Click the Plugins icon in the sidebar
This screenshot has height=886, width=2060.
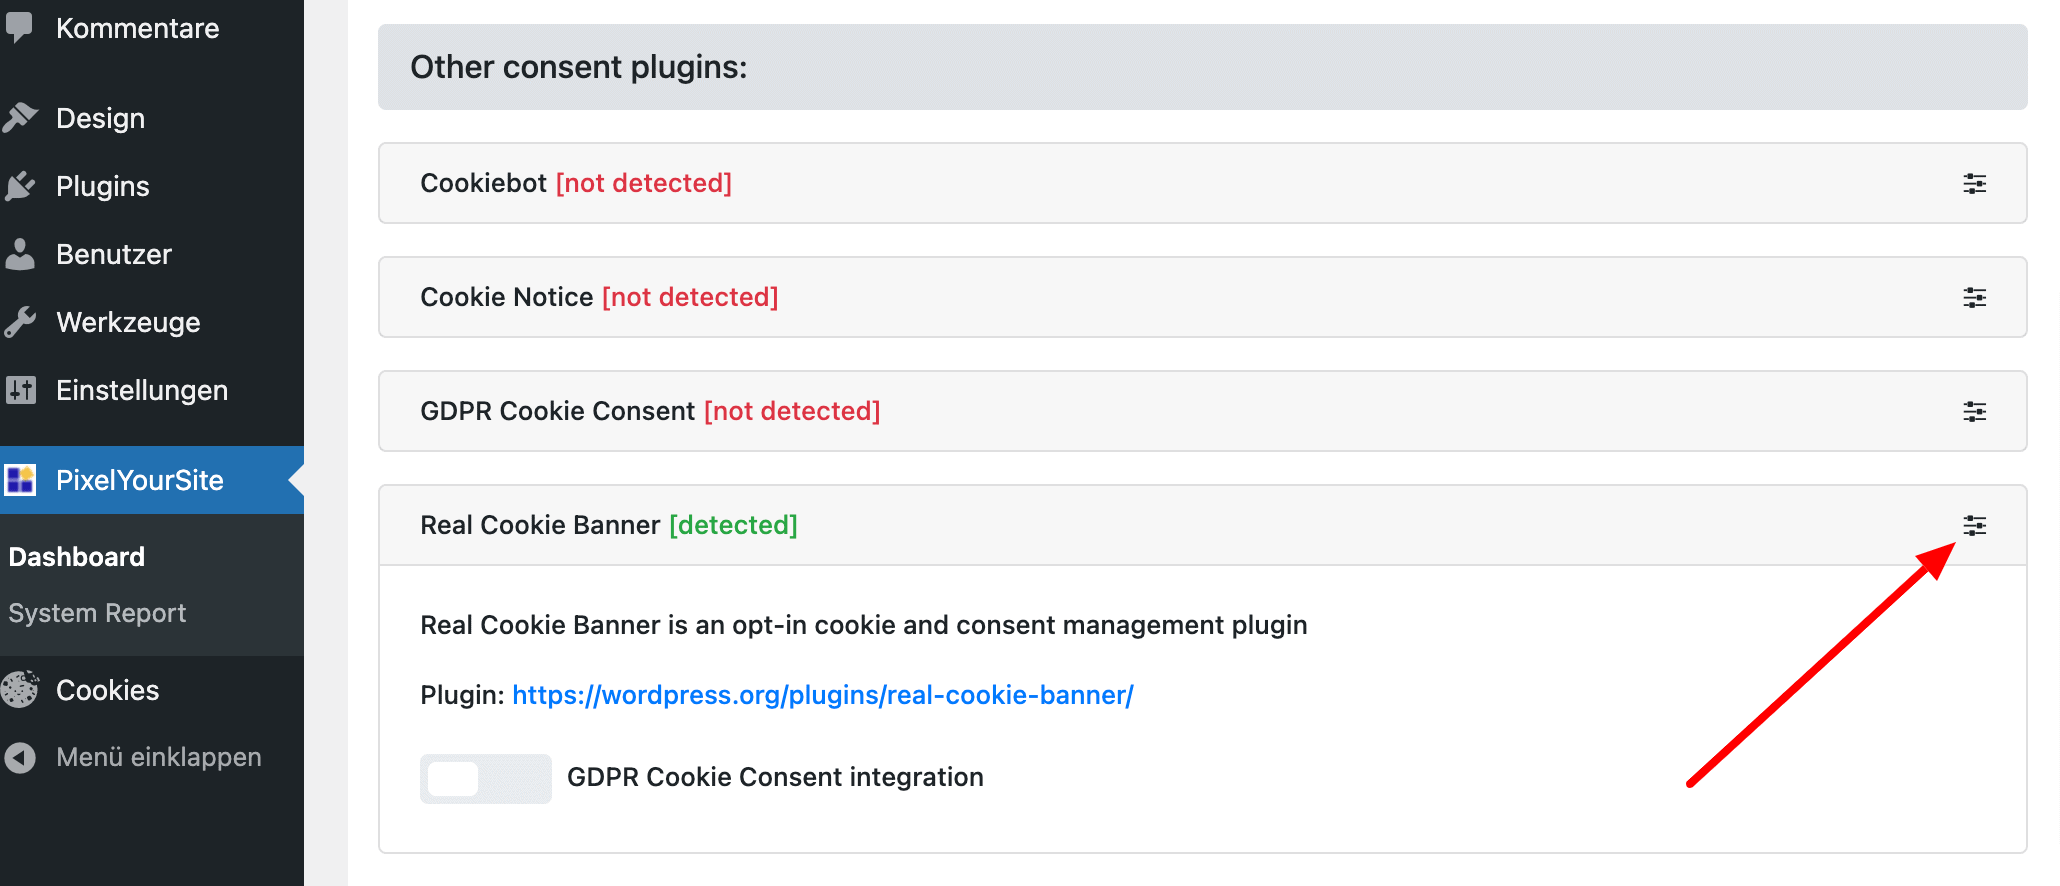point(22,185)
